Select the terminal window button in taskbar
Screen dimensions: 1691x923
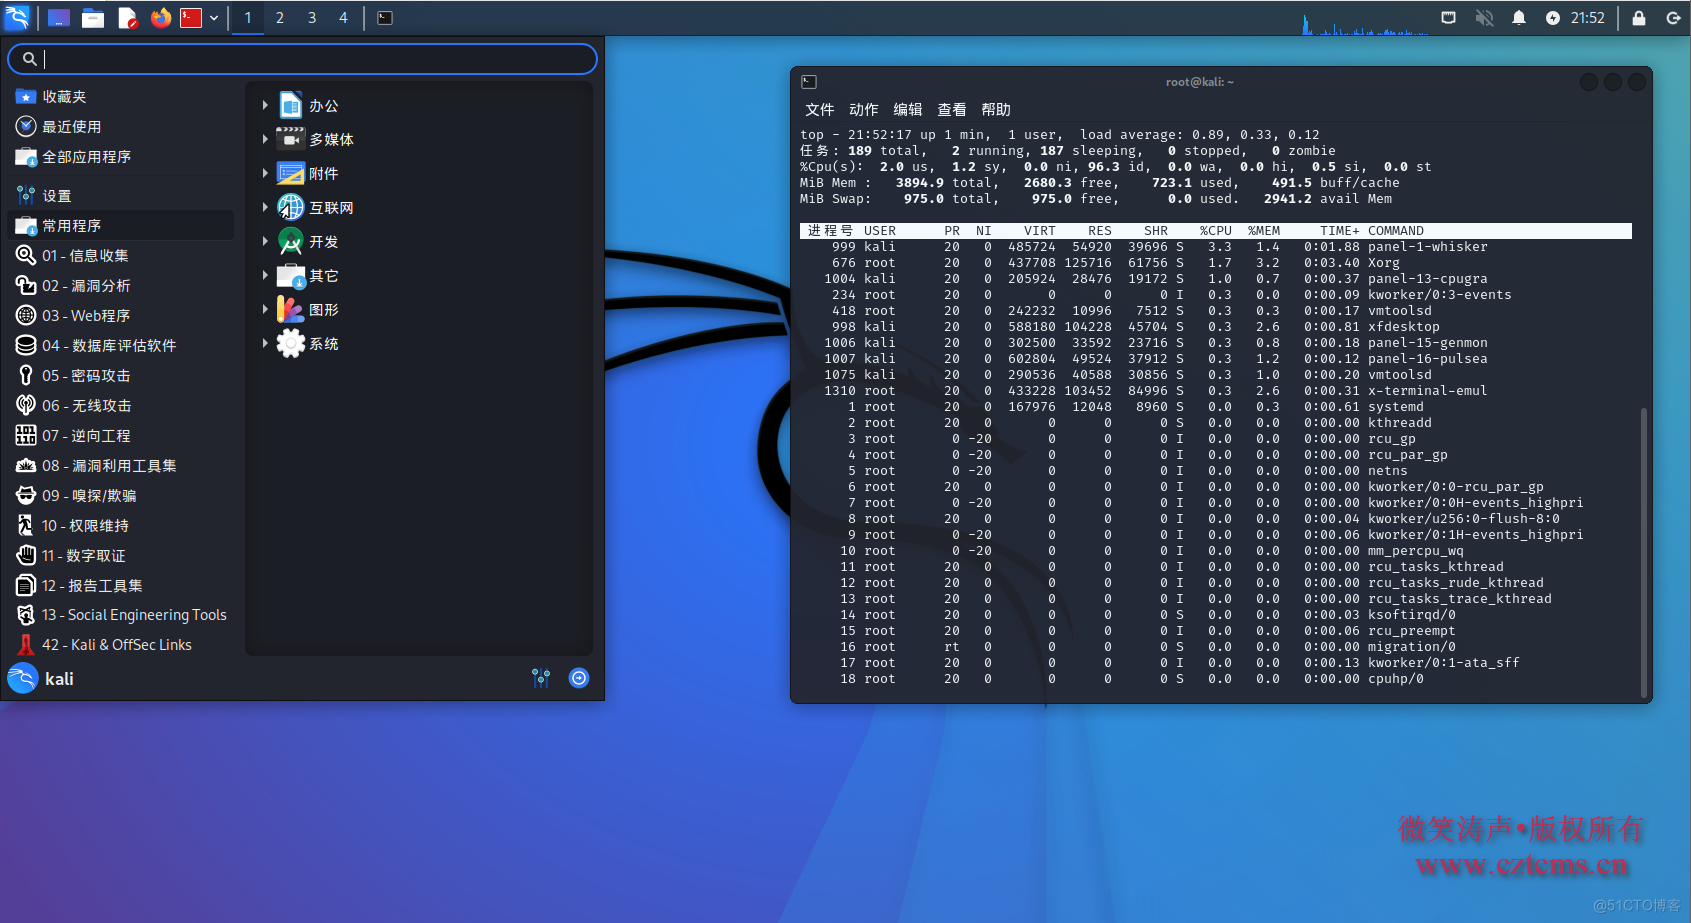(385, 18)
